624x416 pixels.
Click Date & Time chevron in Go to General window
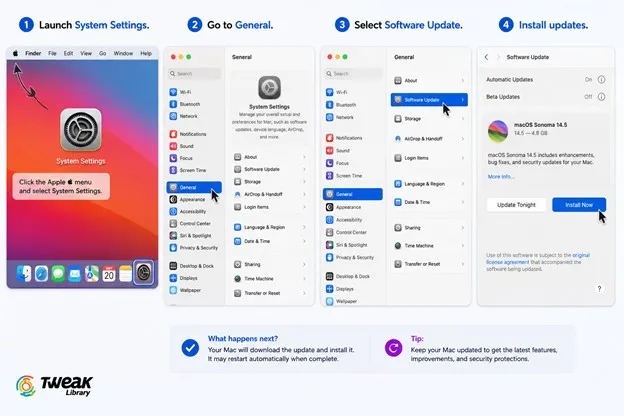(304, 241)
